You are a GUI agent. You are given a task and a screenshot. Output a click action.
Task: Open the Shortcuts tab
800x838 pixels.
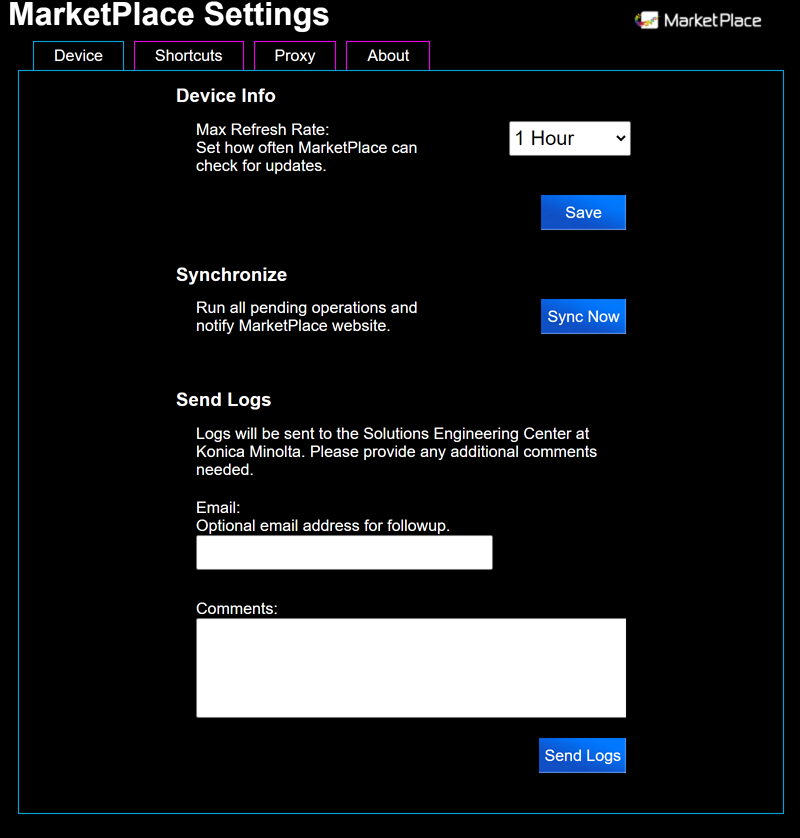pyautogui.click(x=189, y=56)
